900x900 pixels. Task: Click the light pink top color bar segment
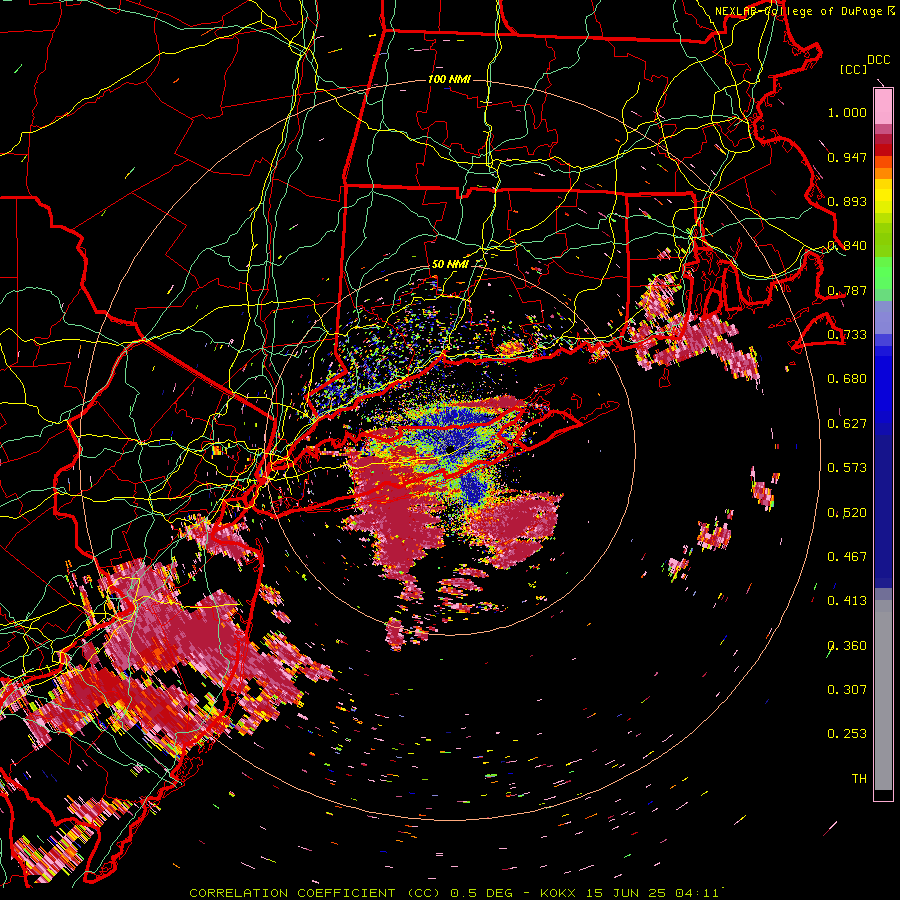pos(883,107)
